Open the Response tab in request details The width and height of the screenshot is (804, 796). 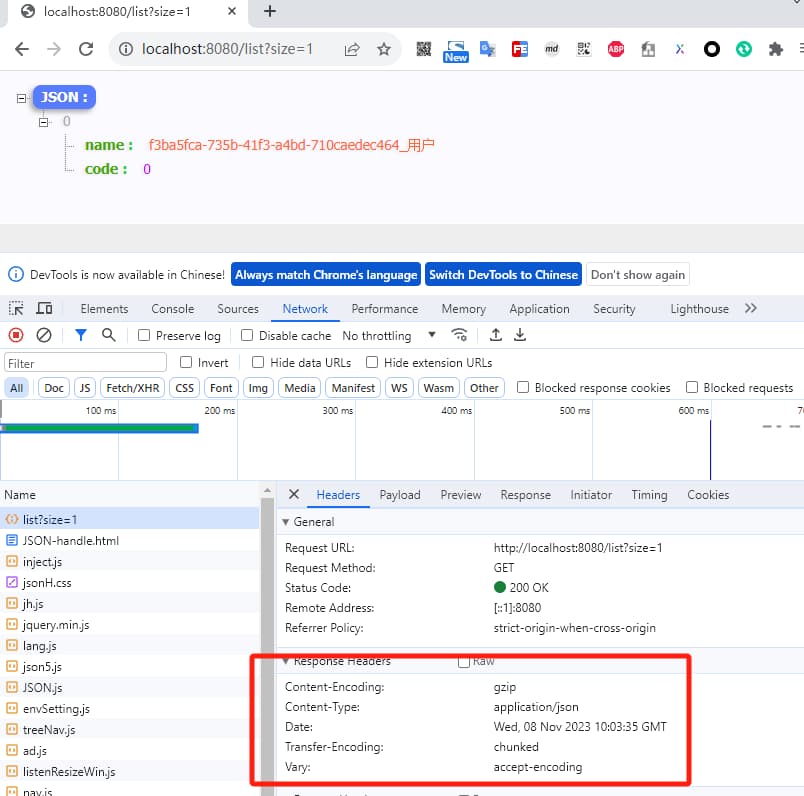(x=525, y=495)
